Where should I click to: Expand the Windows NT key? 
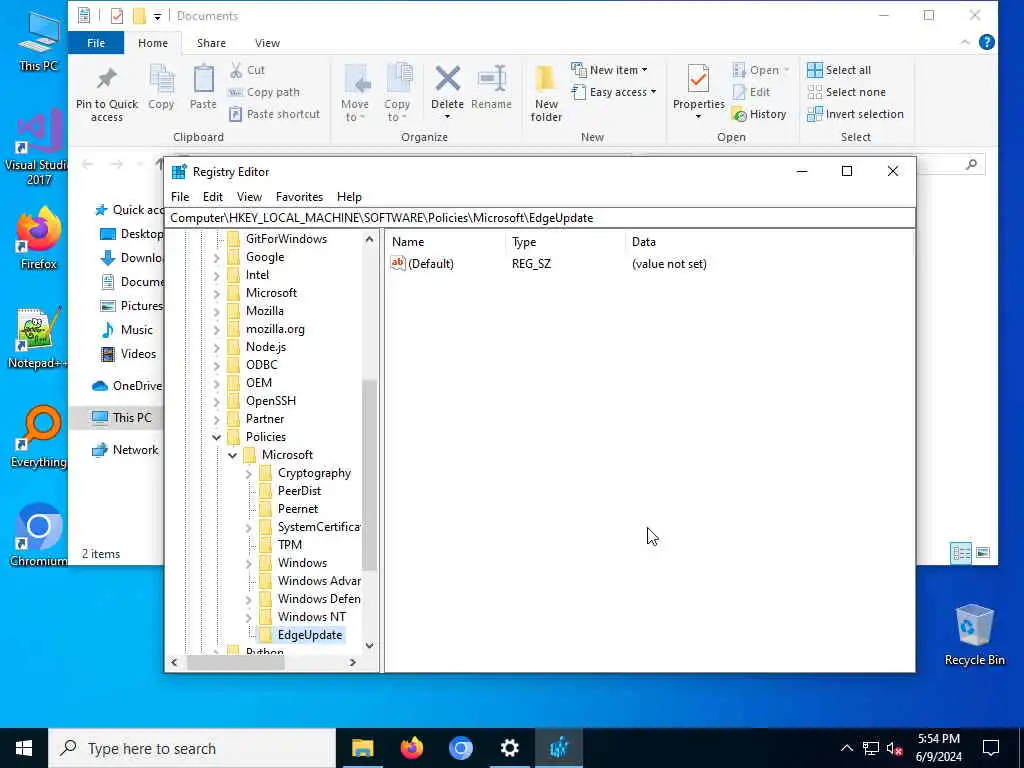tap(249, 617)
